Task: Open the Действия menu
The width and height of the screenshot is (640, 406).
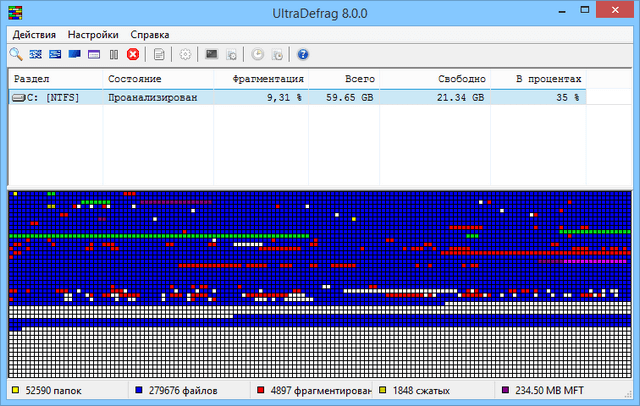Action: [34, 35]
